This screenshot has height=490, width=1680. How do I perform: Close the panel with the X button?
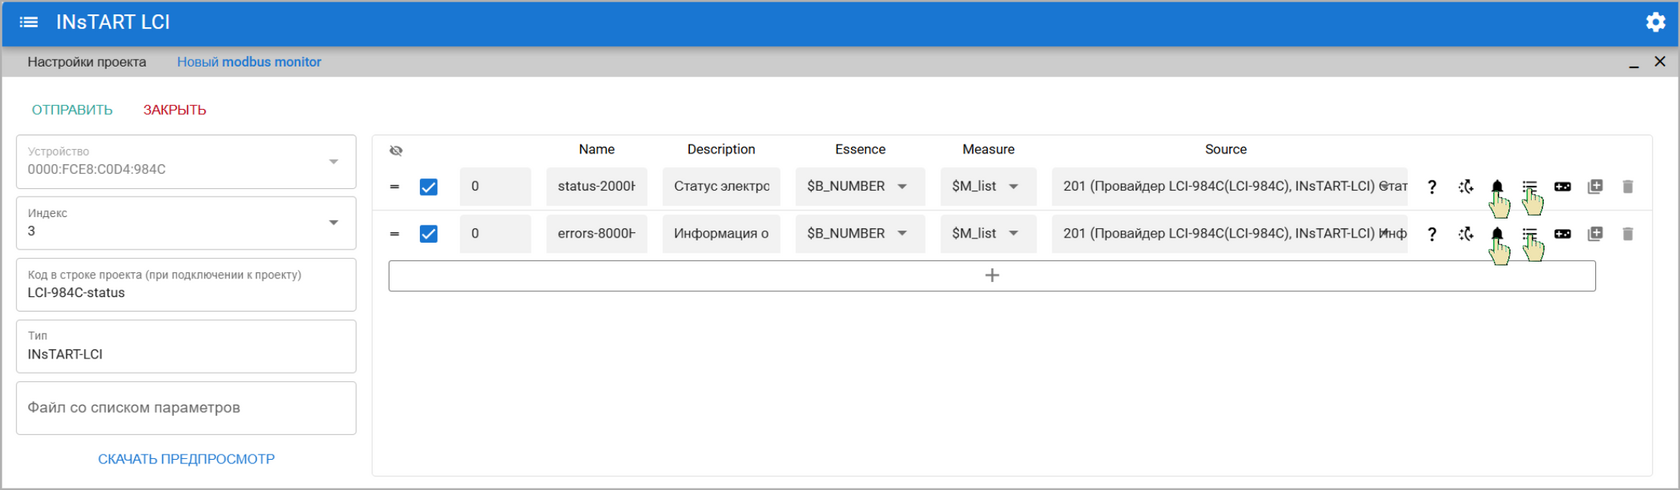coord(1660,62)
